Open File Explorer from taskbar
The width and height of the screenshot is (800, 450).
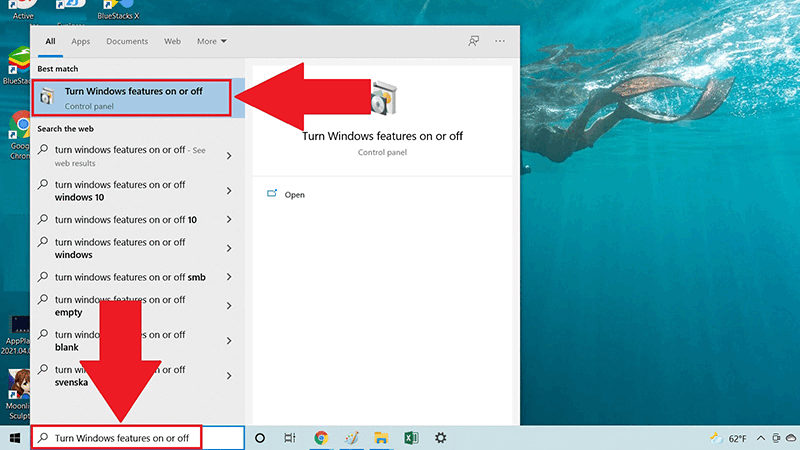point(381,438)
